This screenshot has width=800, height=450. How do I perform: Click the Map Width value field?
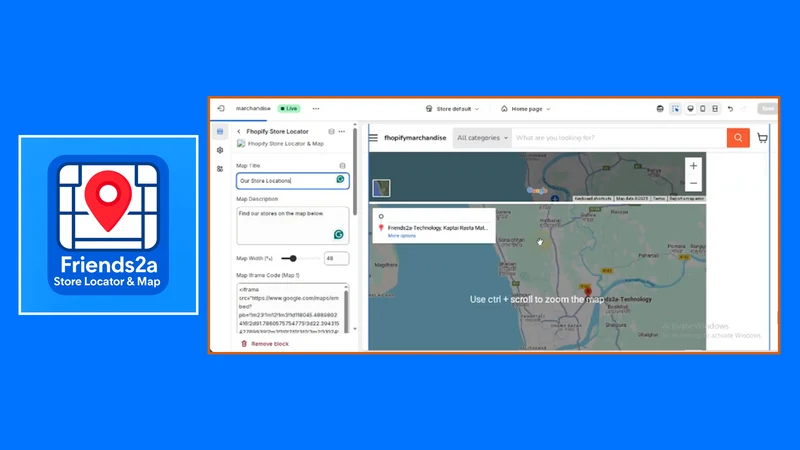pos(336,258)
